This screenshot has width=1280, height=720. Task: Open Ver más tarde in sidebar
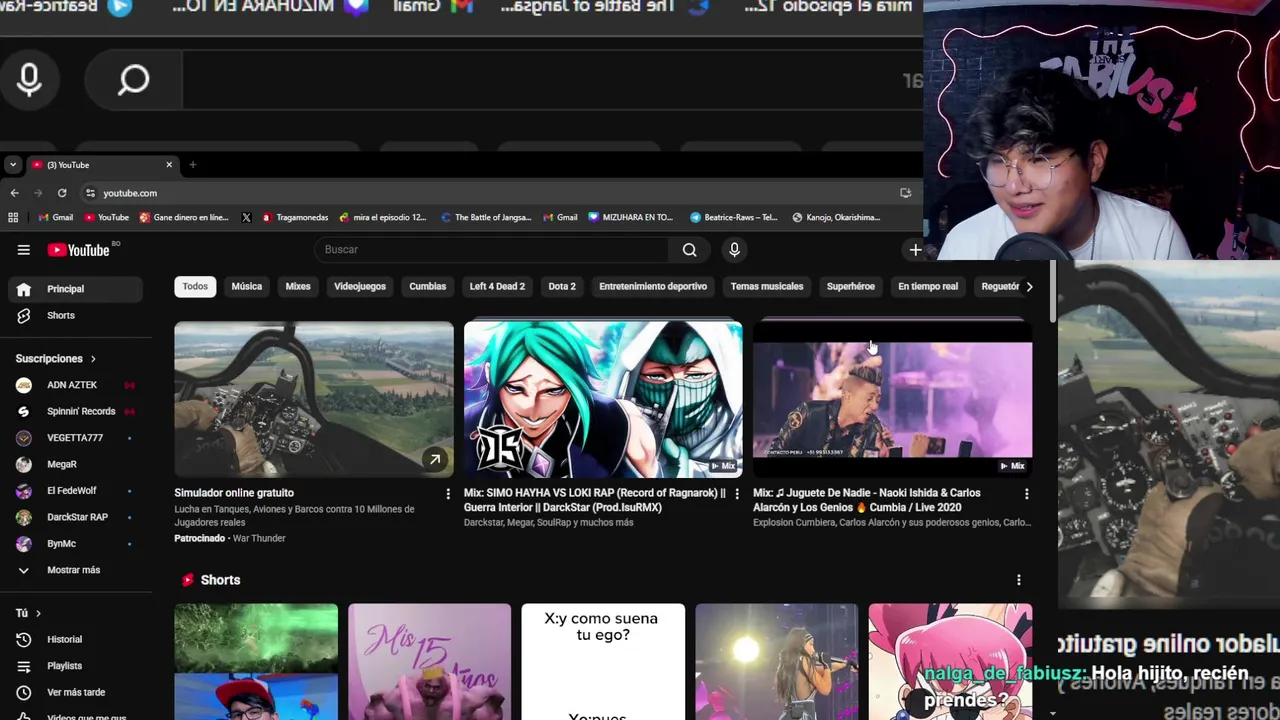(x=76, y=692)
